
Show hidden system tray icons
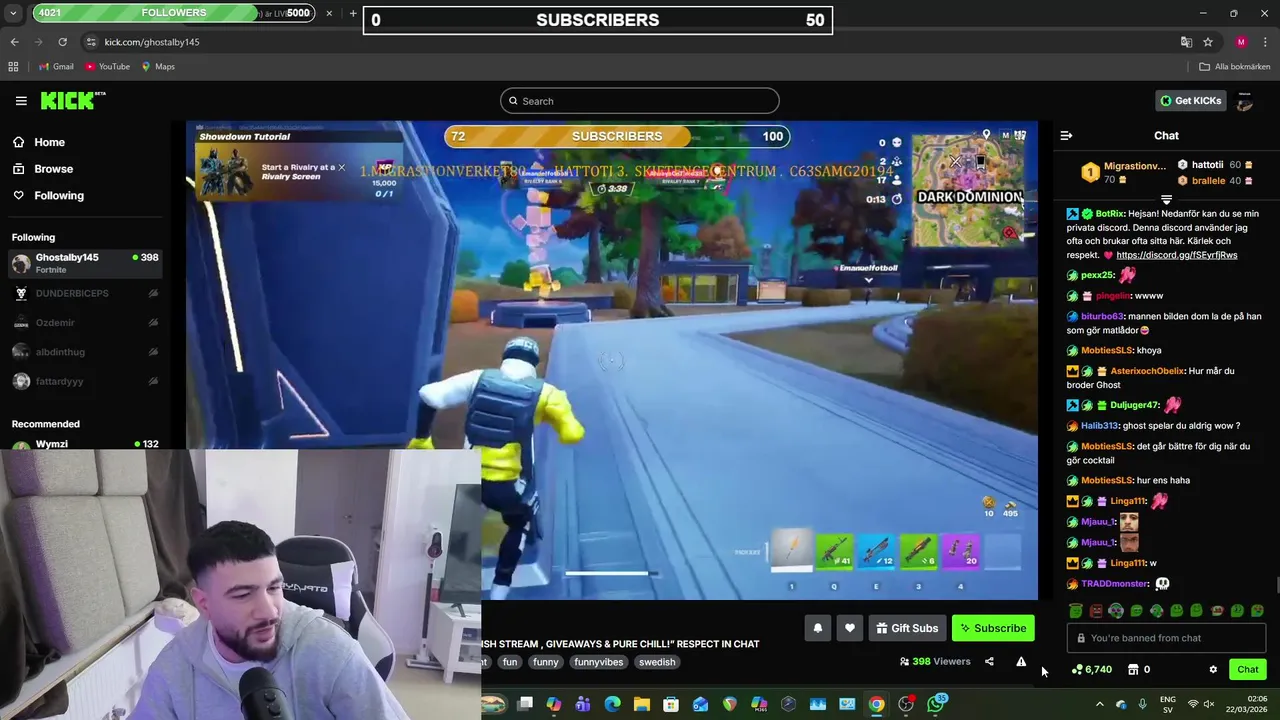click(x=1099, y=704)
